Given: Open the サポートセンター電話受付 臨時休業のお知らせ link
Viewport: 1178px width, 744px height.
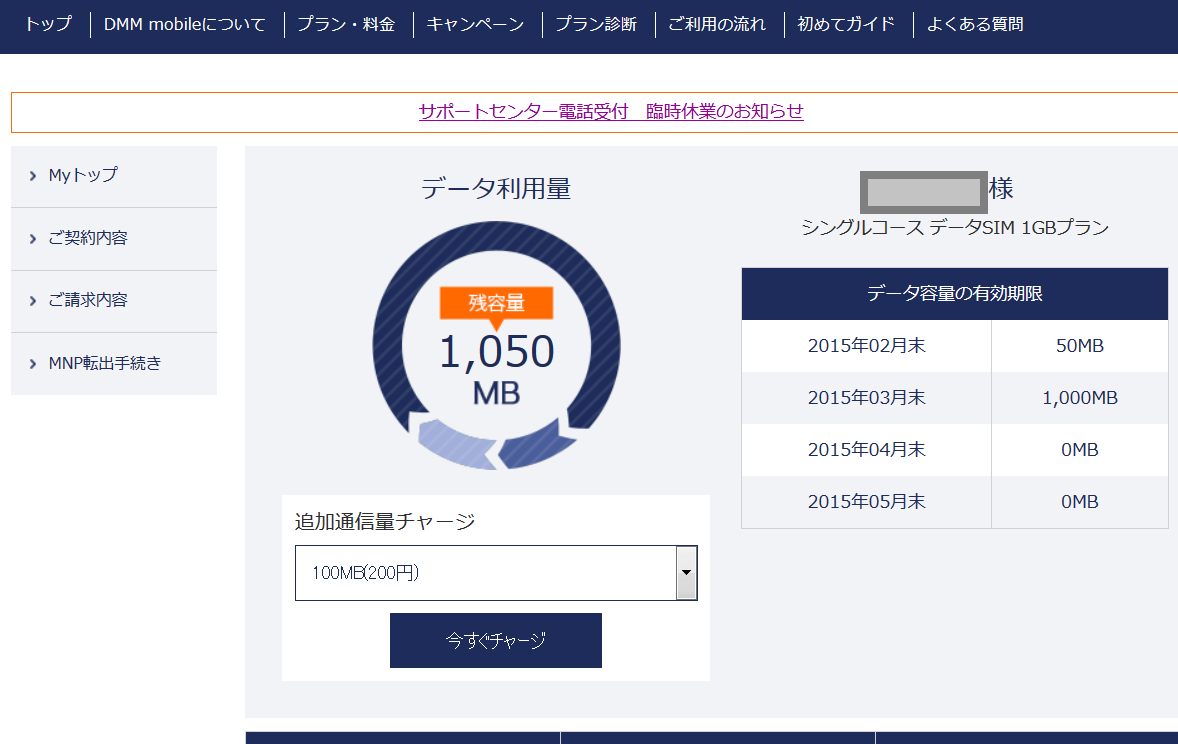Looking at the screenshot, I should [x=611, y=111].
